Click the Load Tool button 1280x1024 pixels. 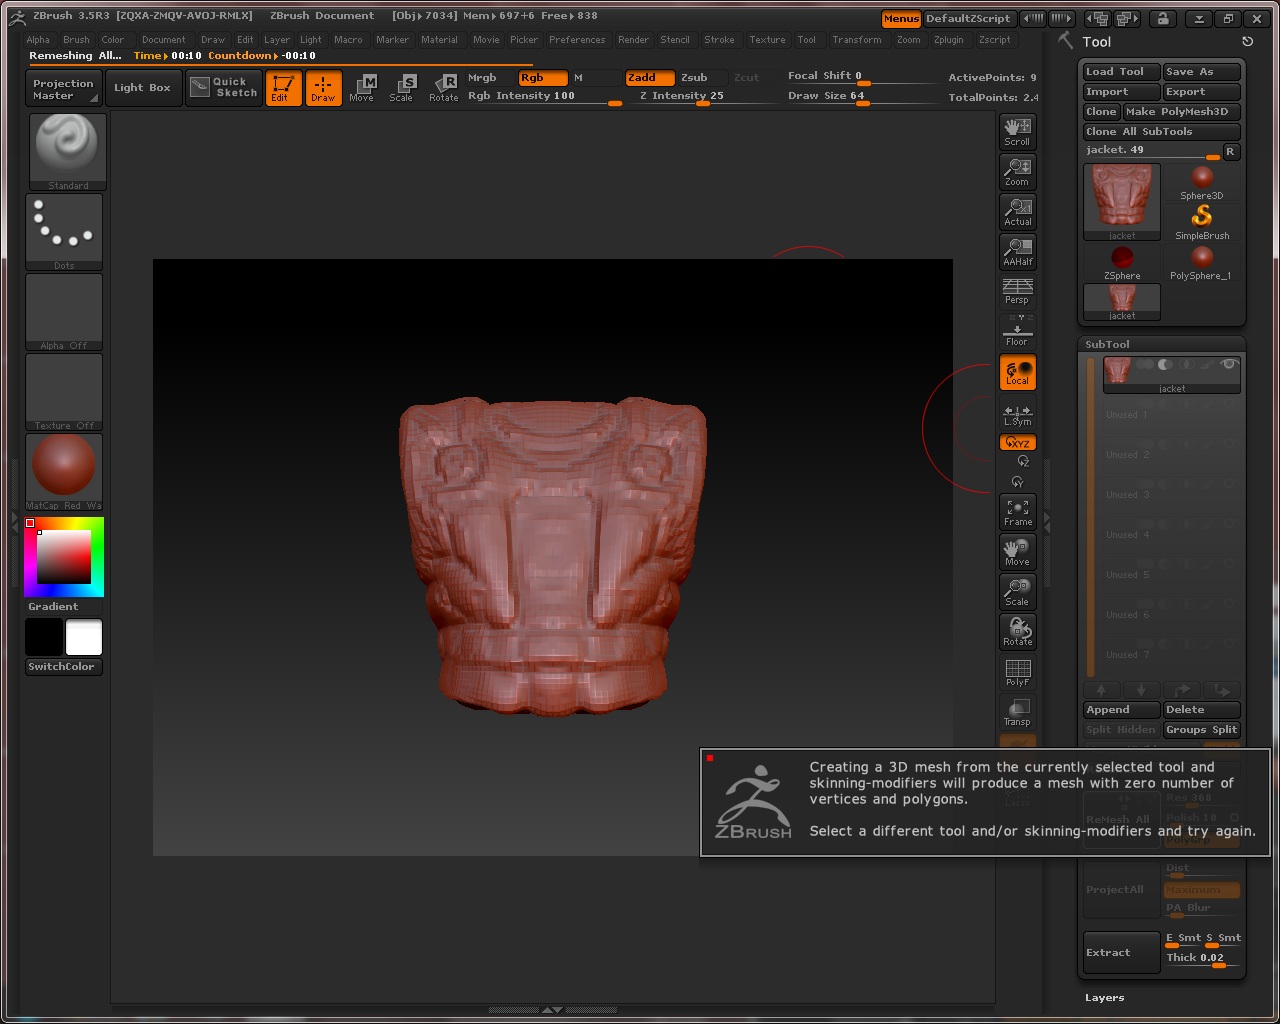pos(1120,72)
